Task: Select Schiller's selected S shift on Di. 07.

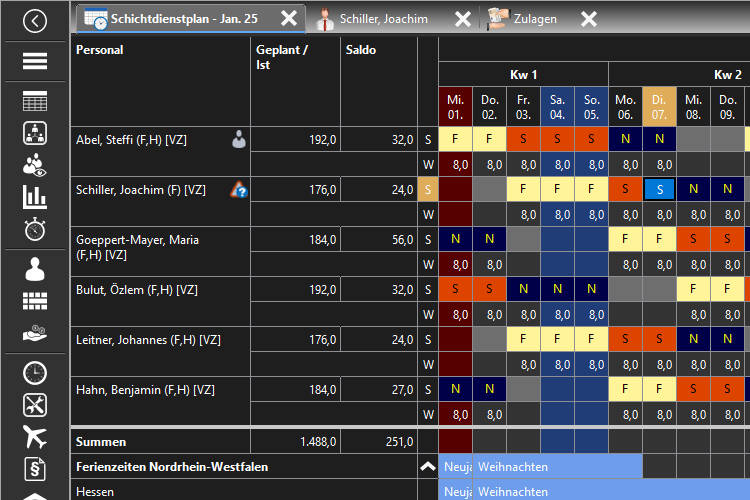Action: pos(659,189)
